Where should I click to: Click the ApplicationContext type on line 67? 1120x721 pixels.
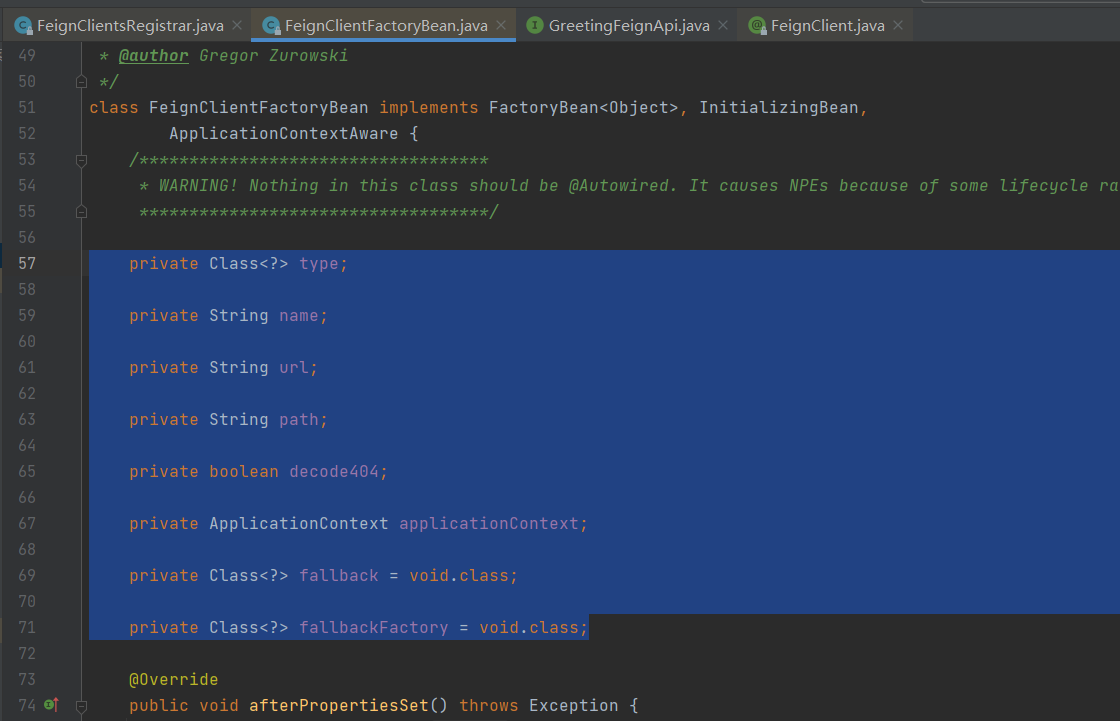(299, 524)
